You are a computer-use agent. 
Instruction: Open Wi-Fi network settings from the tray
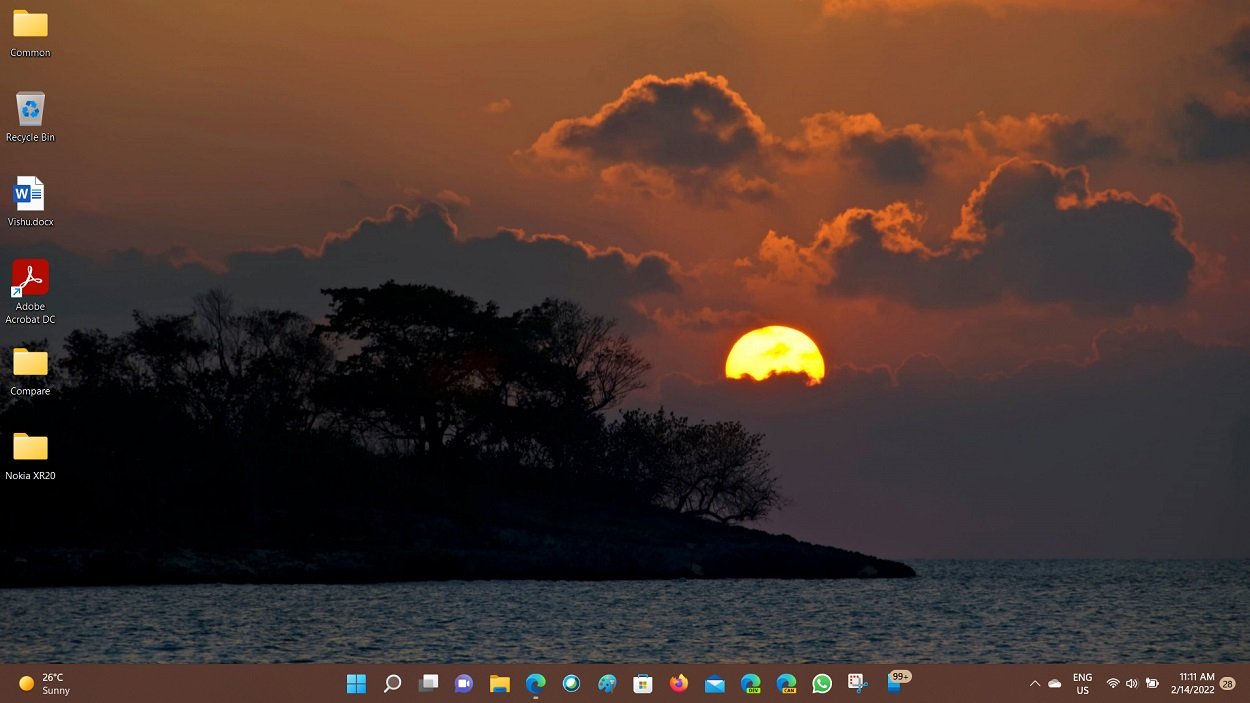coord(1112,684)
